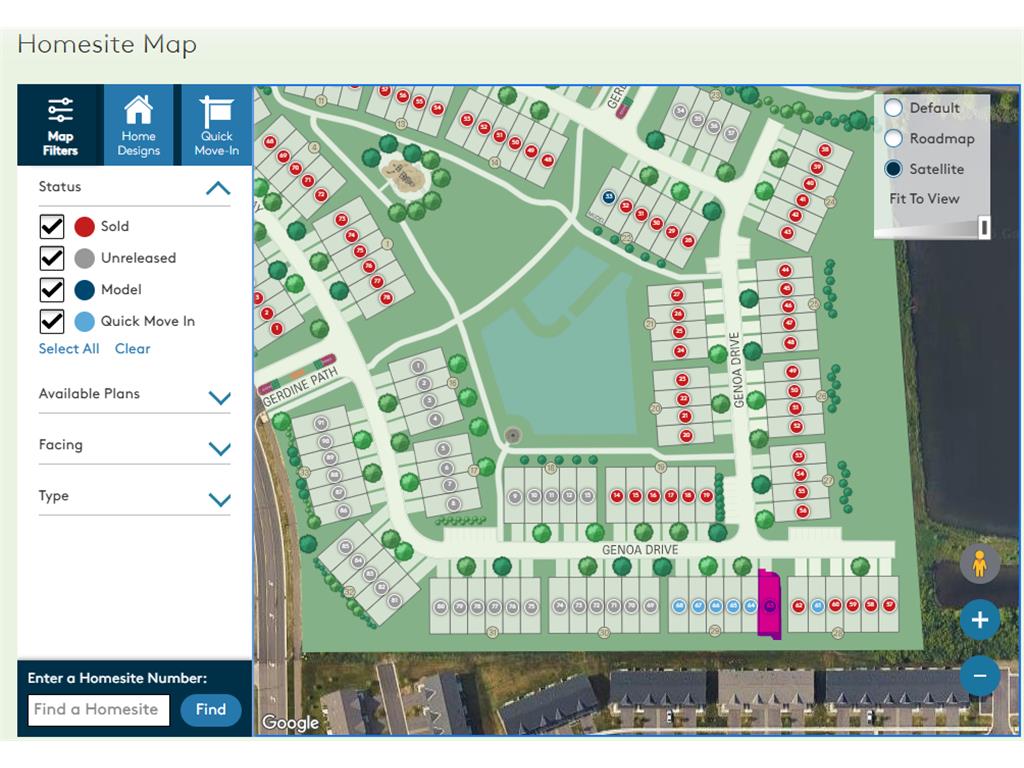This screenshot has height=768, width=1024.
Task: Click sold homesite 28 marker
Action: [688, 241]
